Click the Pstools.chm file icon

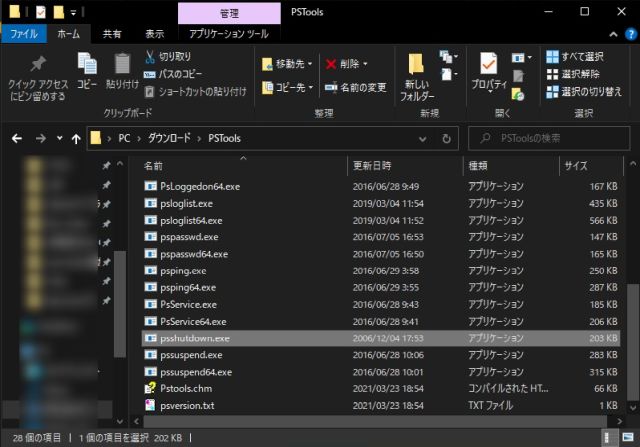[150, 388]
